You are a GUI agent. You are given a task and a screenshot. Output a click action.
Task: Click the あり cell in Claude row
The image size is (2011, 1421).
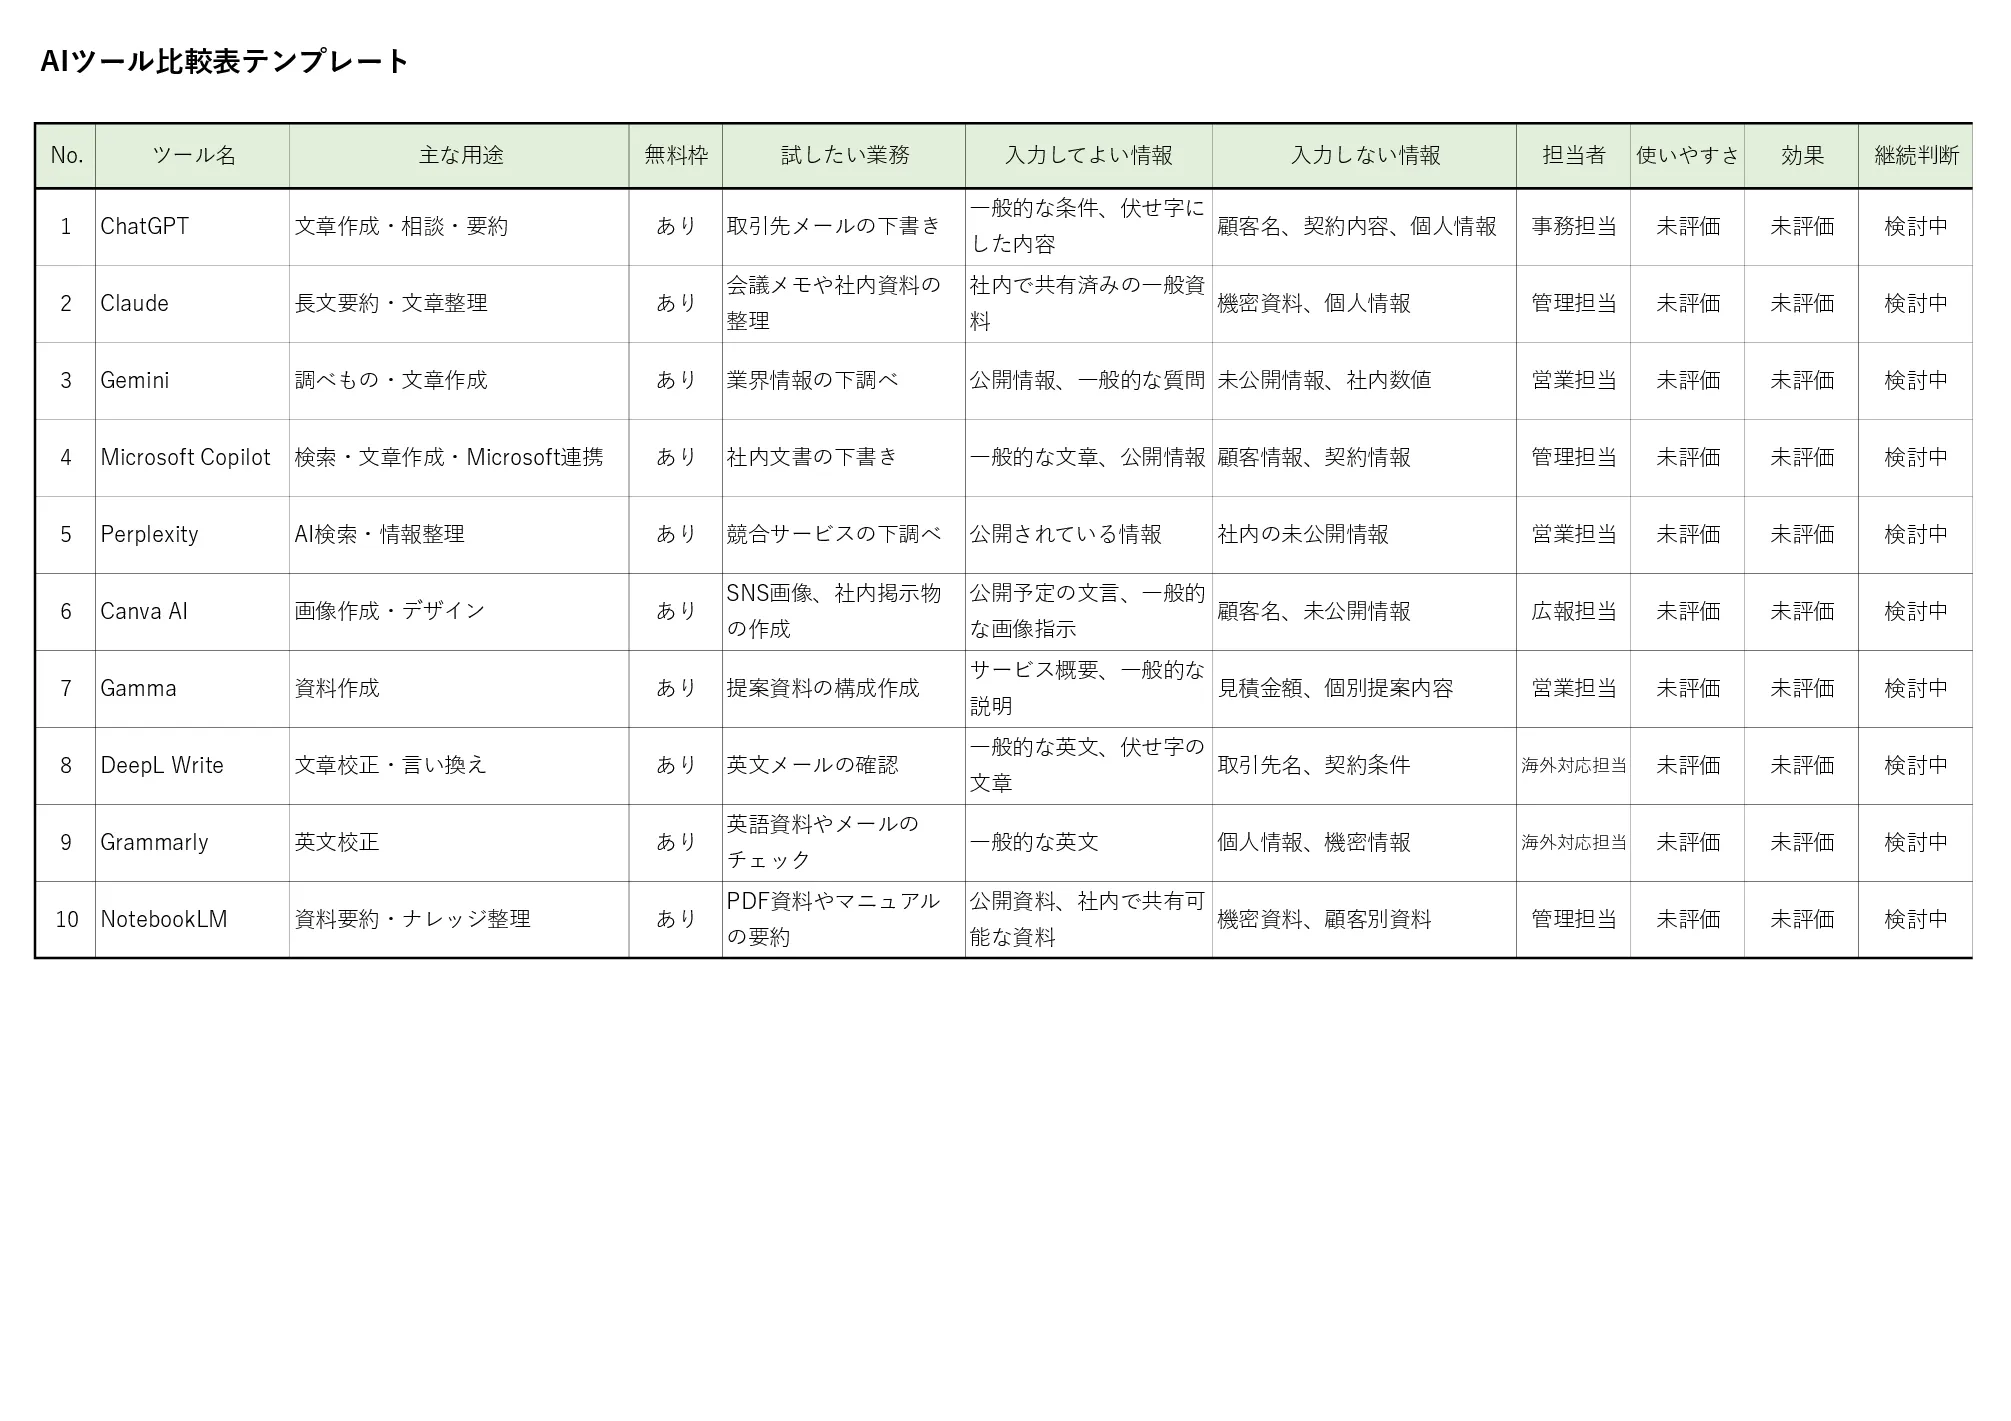tap(676, 304)
